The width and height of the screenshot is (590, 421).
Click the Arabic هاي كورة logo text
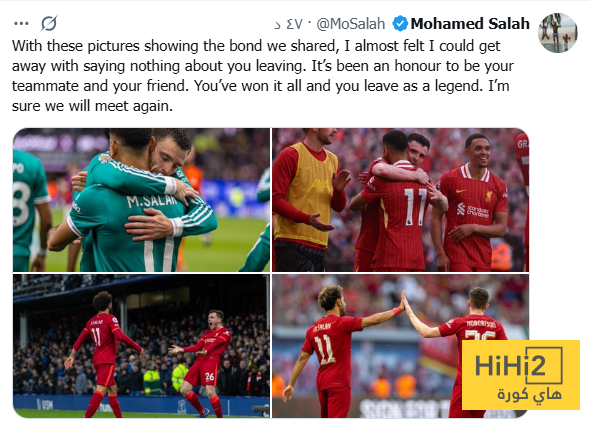coord(529,394)
